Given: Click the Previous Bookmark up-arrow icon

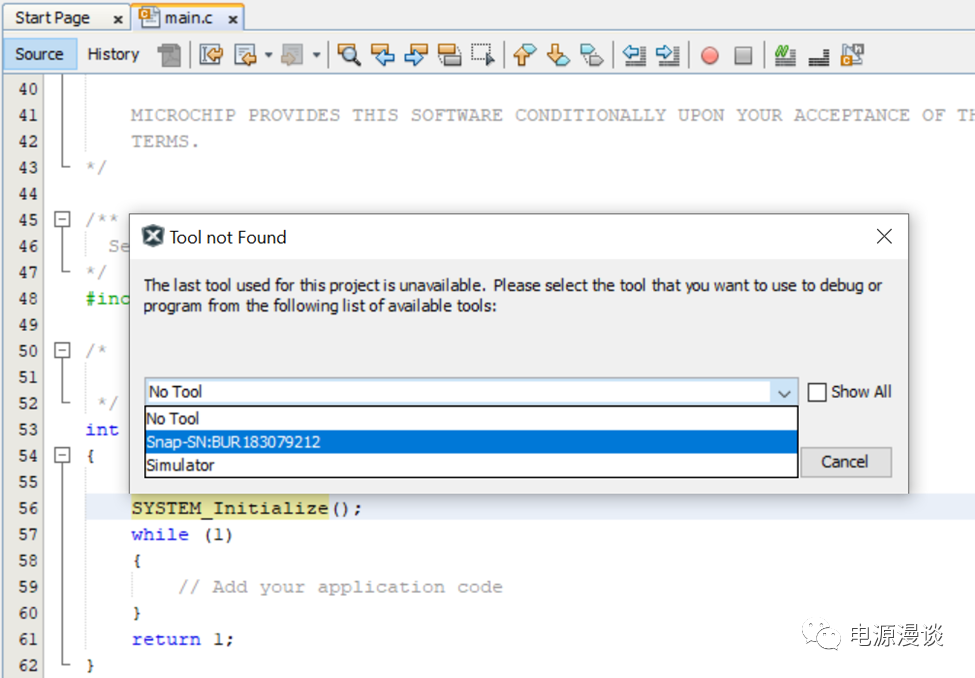Looking at the screenshot, I should coord(524,55).
